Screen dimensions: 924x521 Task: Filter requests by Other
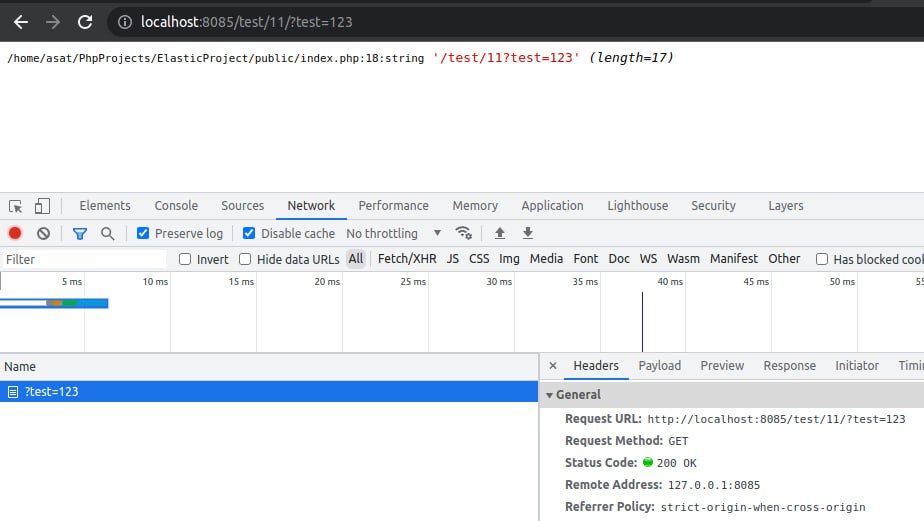click(x=784, y=259)
